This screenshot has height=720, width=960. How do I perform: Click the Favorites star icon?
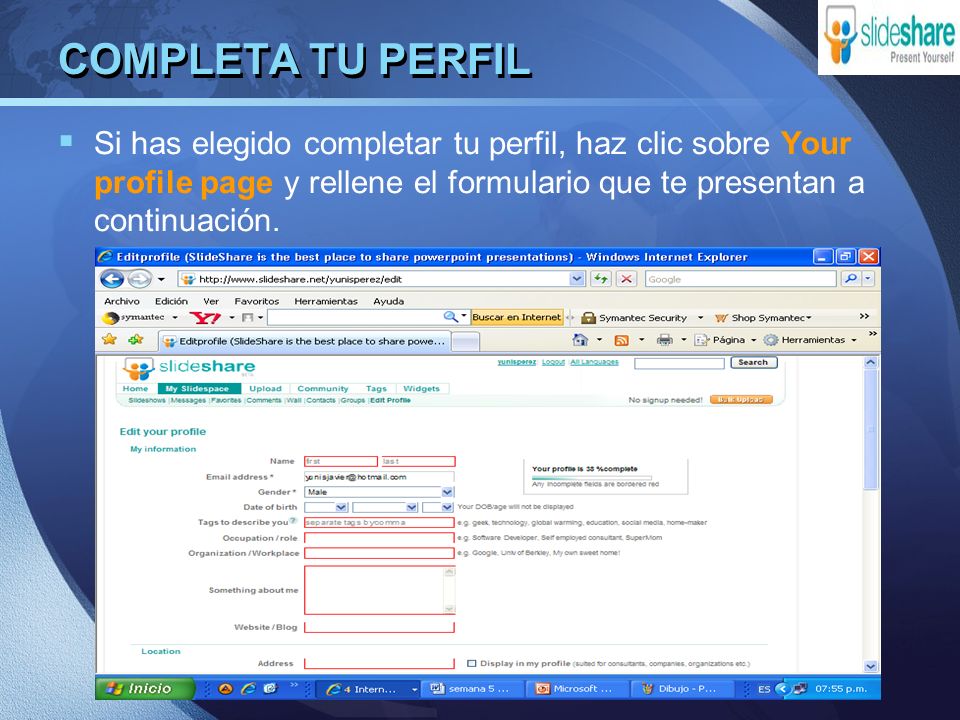pyautogui.click(x=110, y=339)
